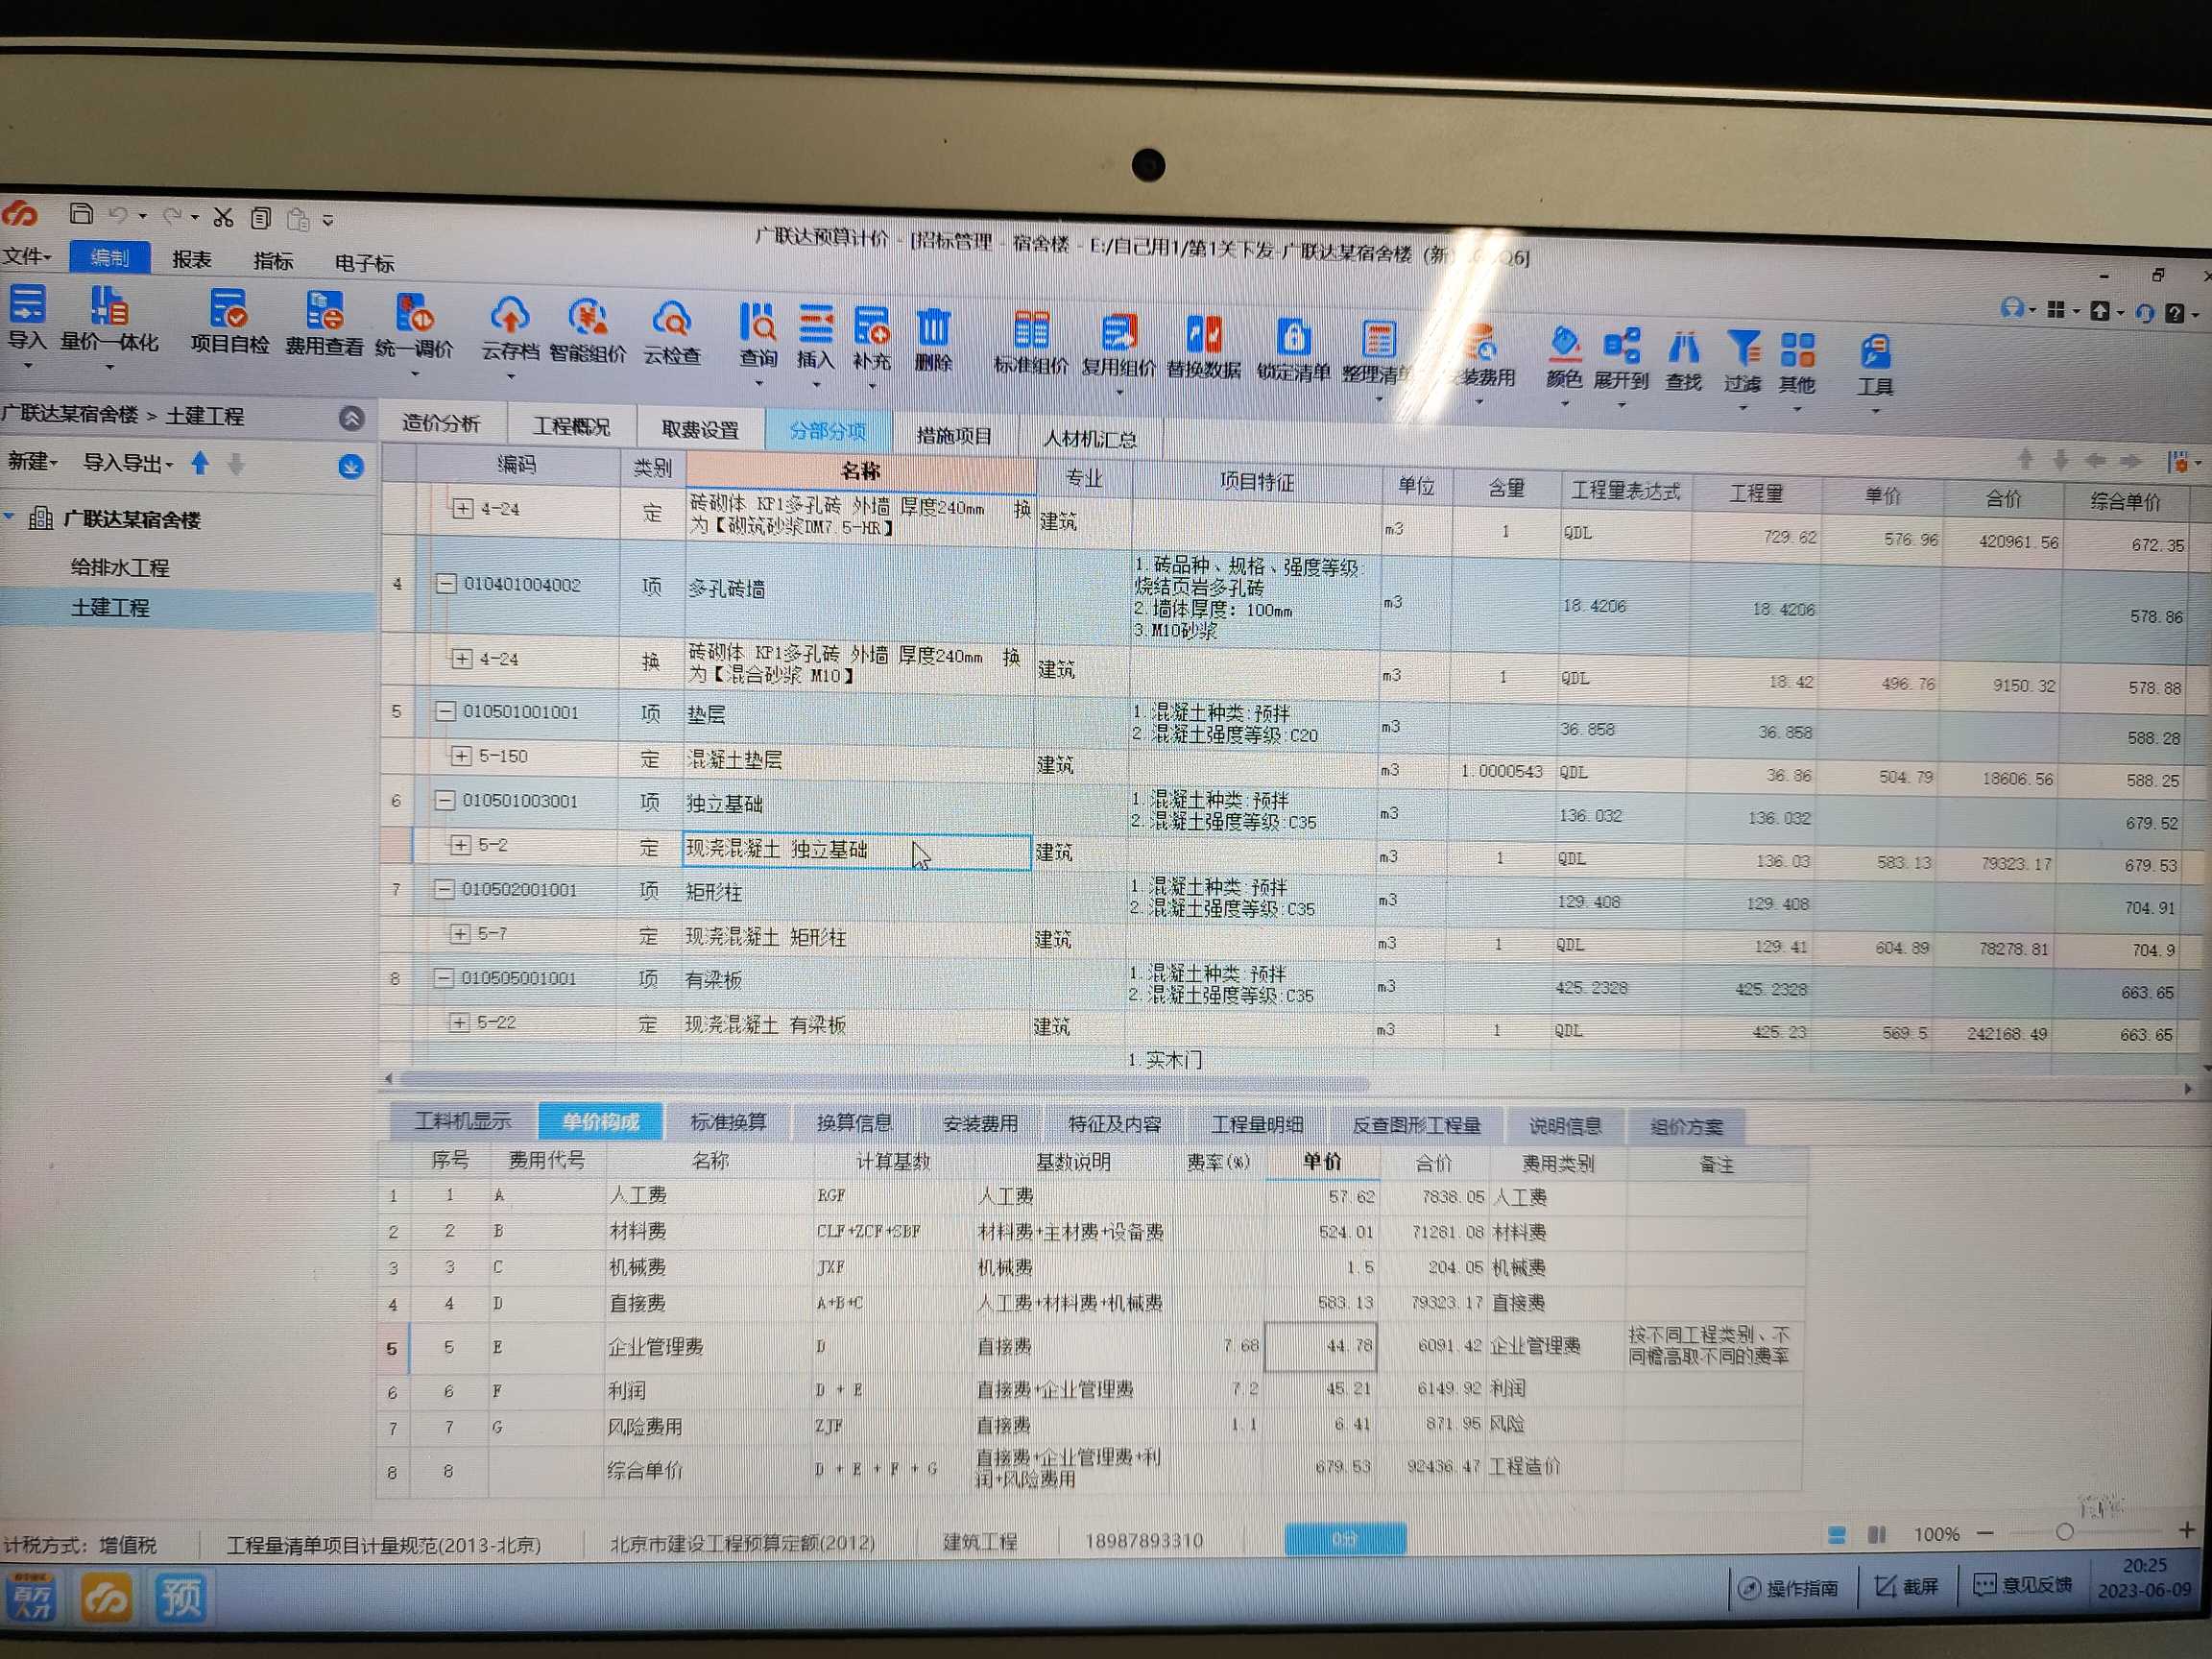The width and height of the screenshot is (2212, 1659).
Task: Expand quota row 5-7 现浇混凝土 矩形柱
Action: pos(459,933)
